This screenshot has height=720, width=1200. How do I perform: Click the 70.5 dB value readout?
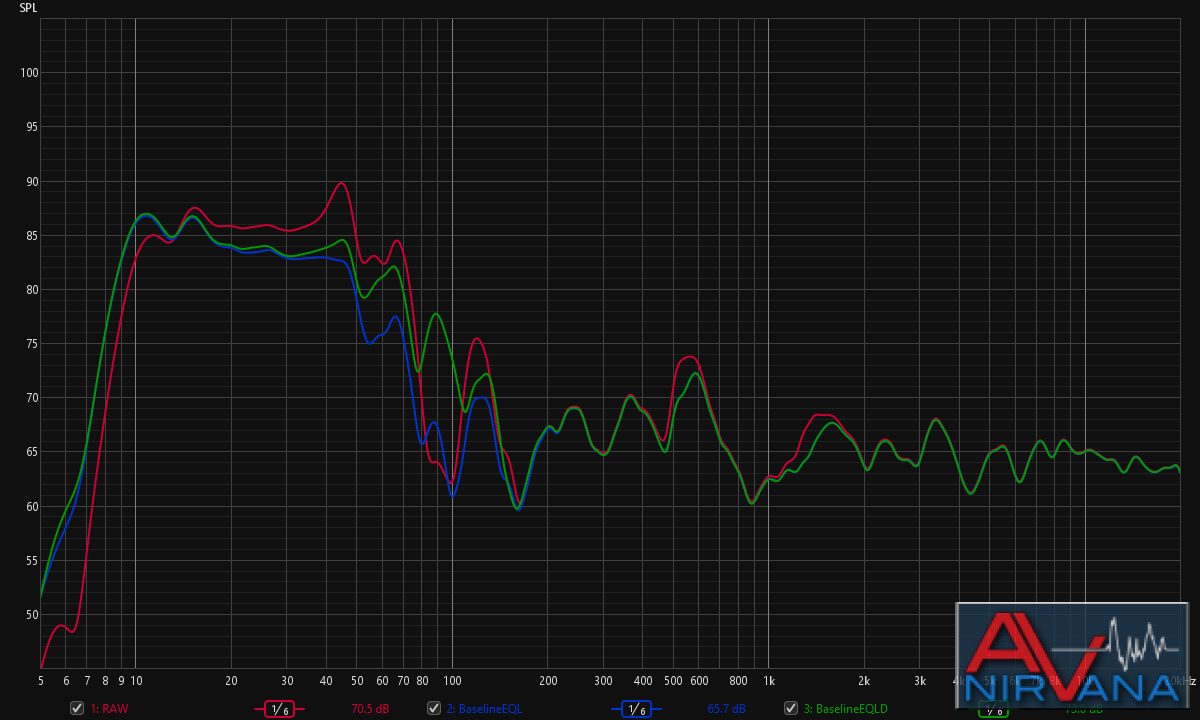(370, 709)
